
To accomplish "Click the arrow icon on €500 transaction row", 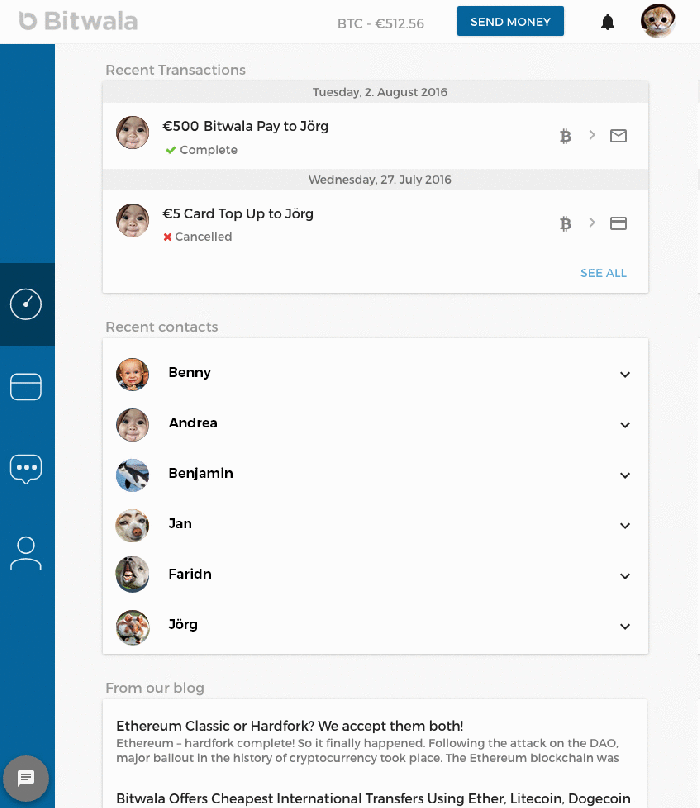I will coord(592,135).
